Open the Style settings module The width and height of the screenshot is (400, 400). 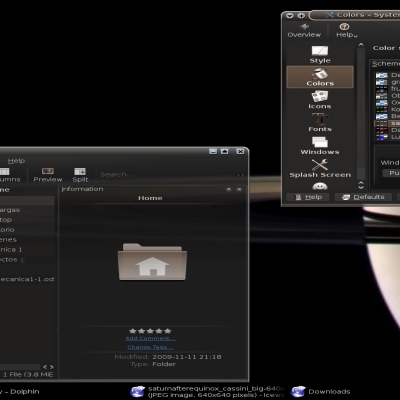point(320,54)
